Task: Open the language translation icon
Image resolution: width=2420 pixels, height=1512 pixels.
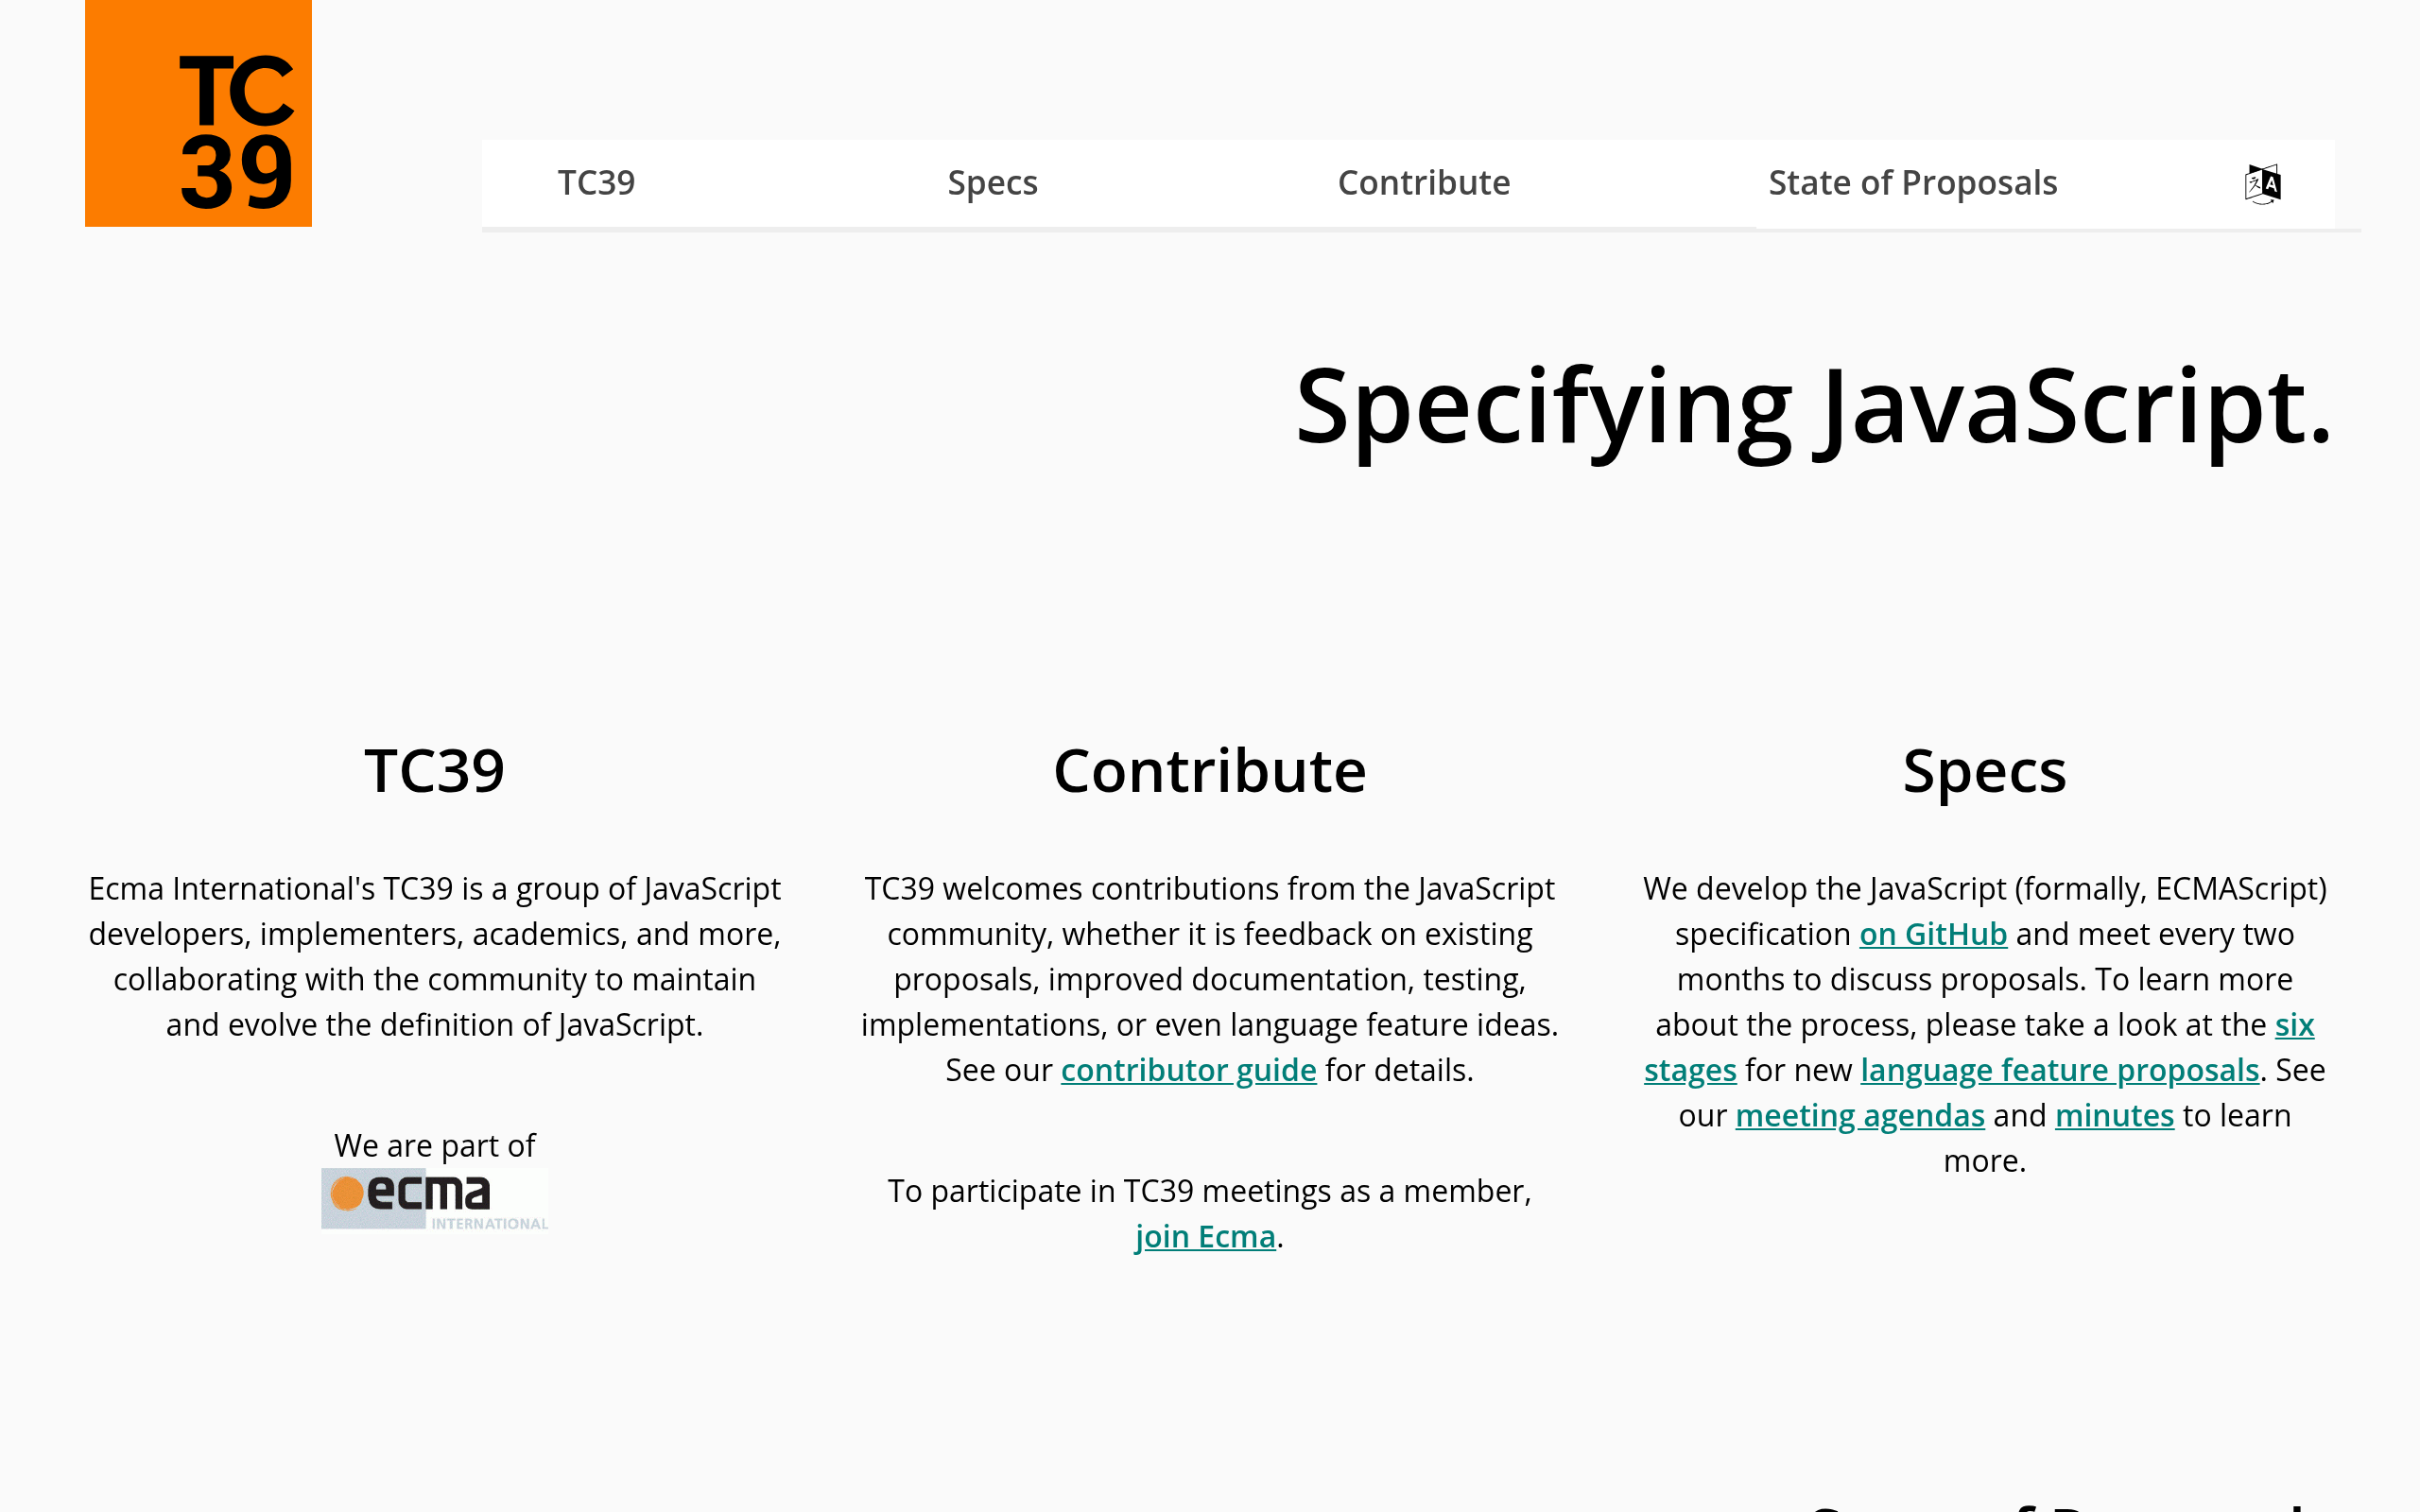Action: click(x=2262, y=184)
